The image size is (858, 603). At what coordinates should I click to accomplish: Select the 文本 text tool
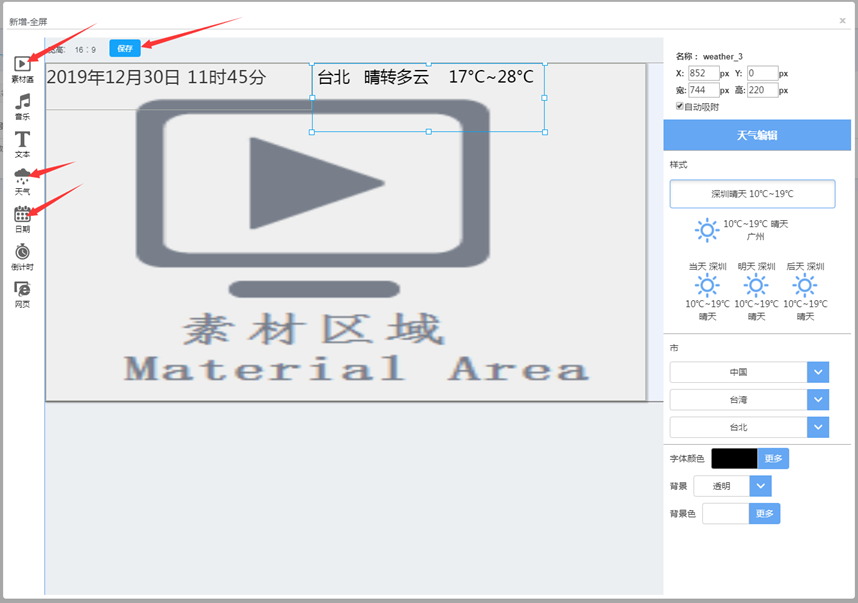(22, 144)
